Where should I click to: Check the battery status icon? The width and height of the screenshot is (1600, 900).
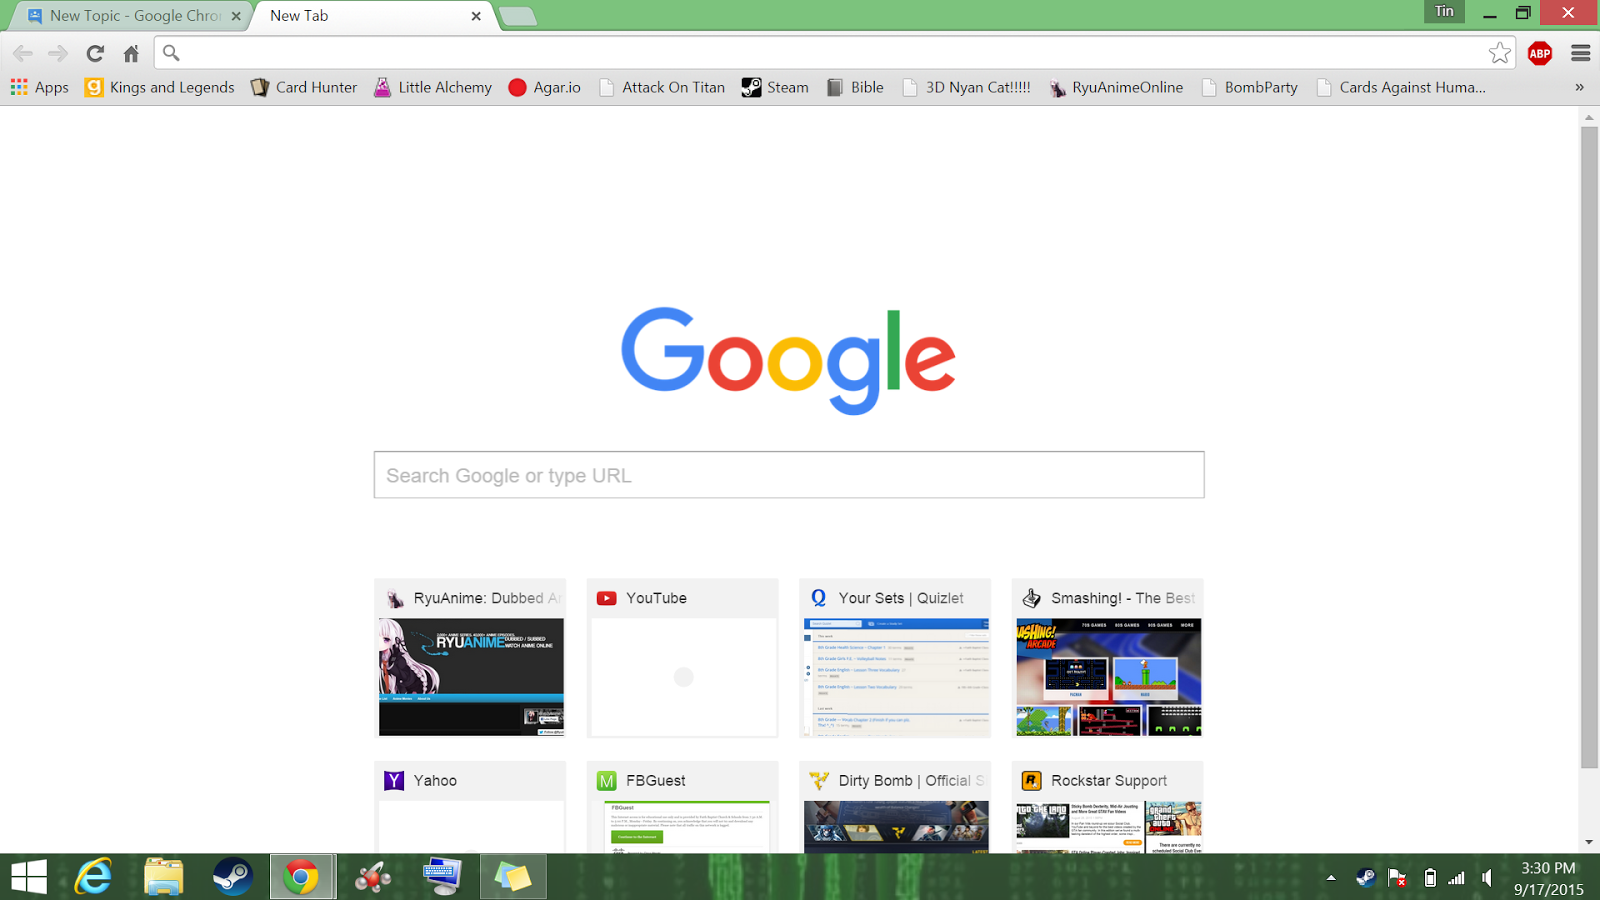tap(1430, 878)
